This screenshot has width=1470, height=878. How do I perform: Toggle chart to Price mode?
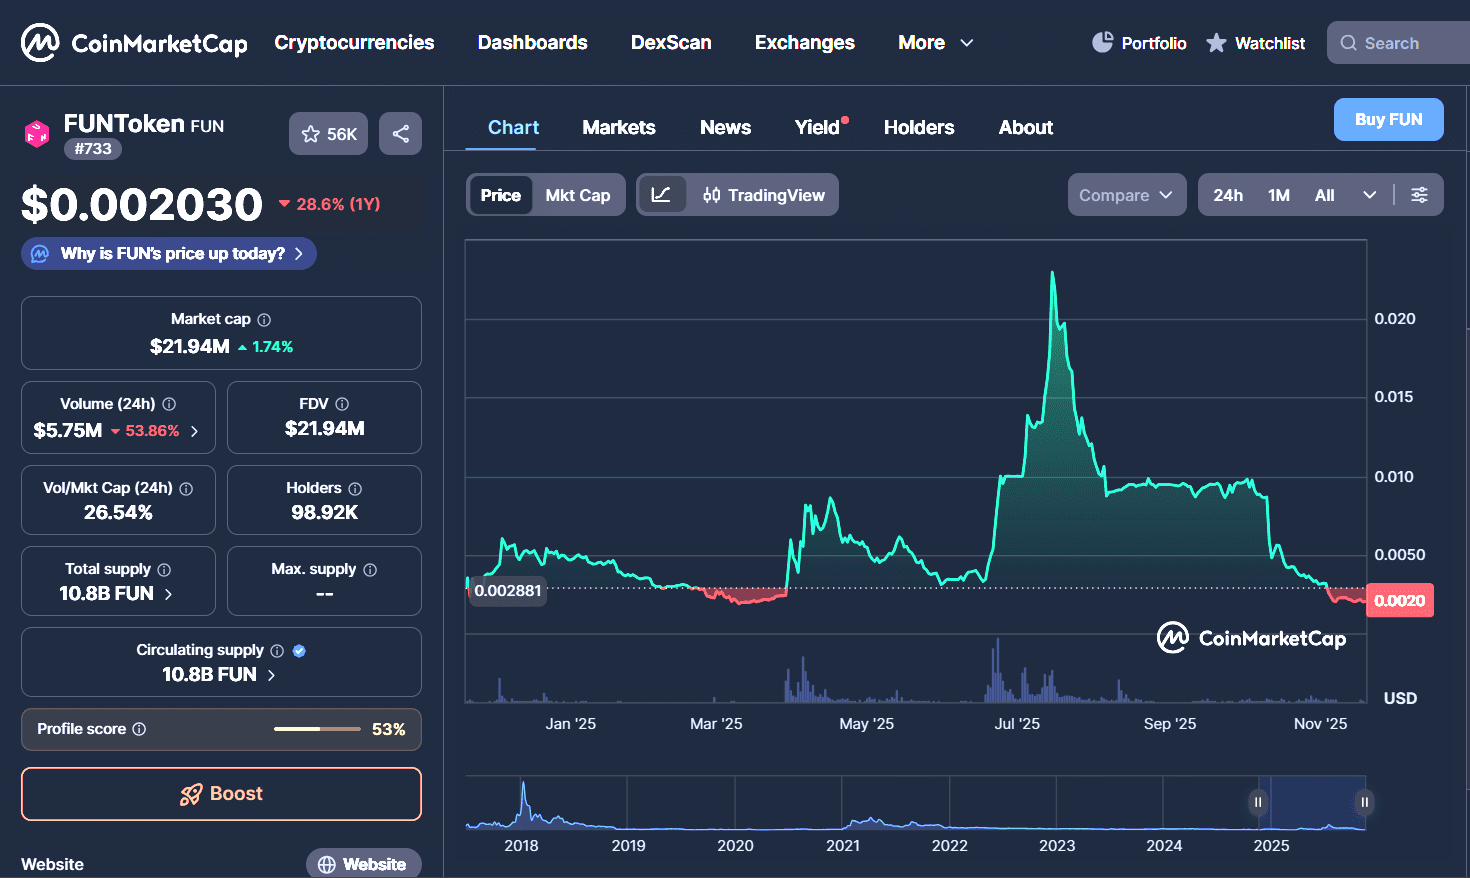500,195
